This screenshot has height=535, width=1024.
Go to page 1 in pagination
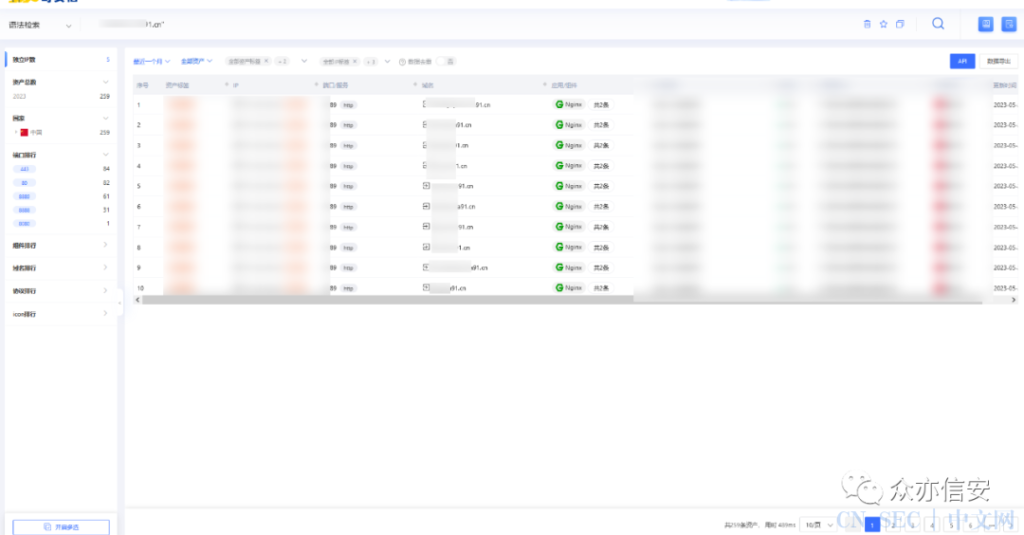(872, 525)
